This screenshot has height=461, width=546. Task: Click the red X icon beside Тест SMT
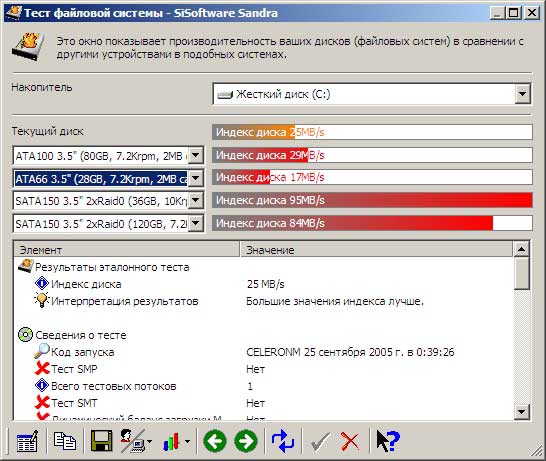42,402
